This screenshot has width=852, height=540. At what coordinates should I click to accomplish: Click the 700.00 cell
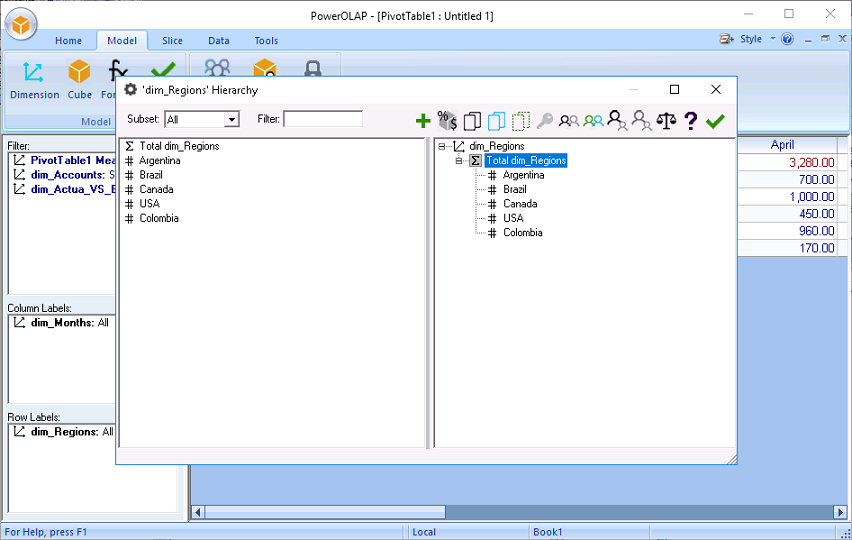(x=787, y=179)
